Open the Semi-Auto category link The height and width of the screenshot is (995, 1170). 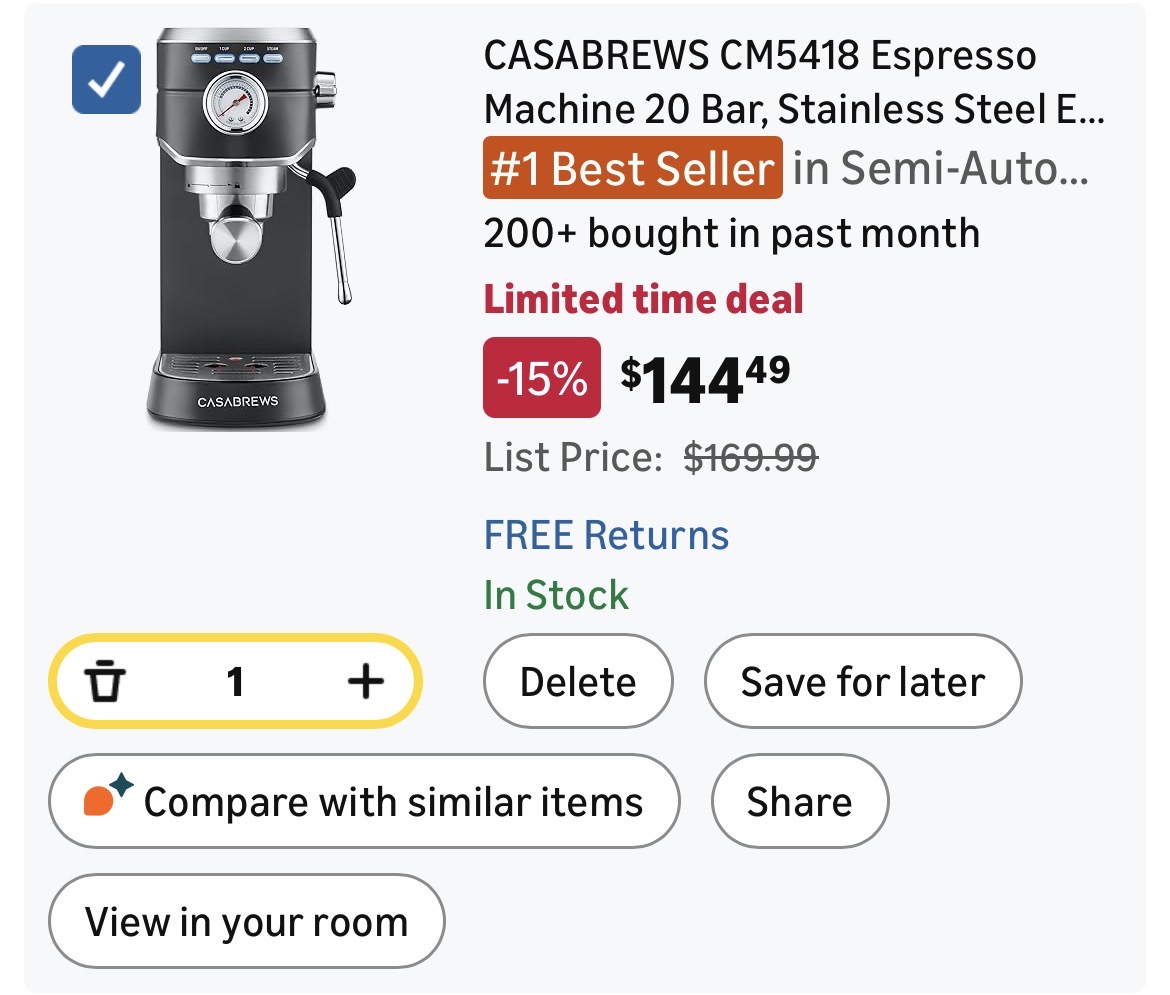[x=938, y=169]
